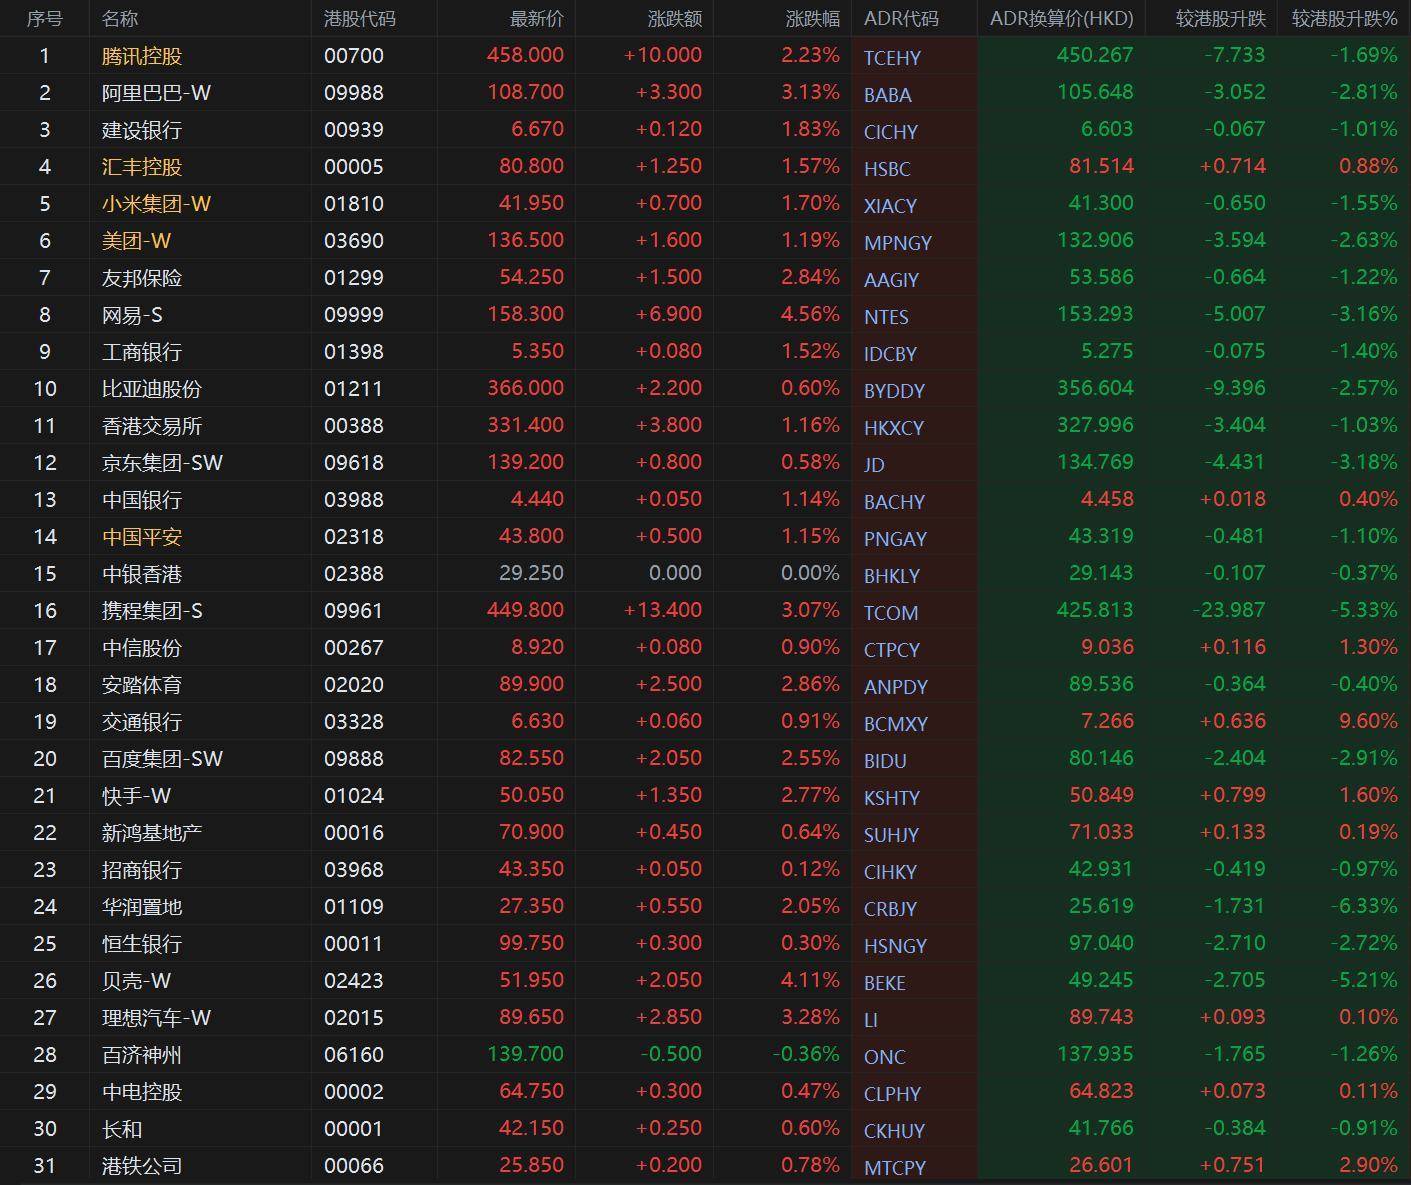The width and height of the screenshot is (1411, 1185).
Task: Click Hong Kong stock code 00700
Action: click(x=353, y=56)
